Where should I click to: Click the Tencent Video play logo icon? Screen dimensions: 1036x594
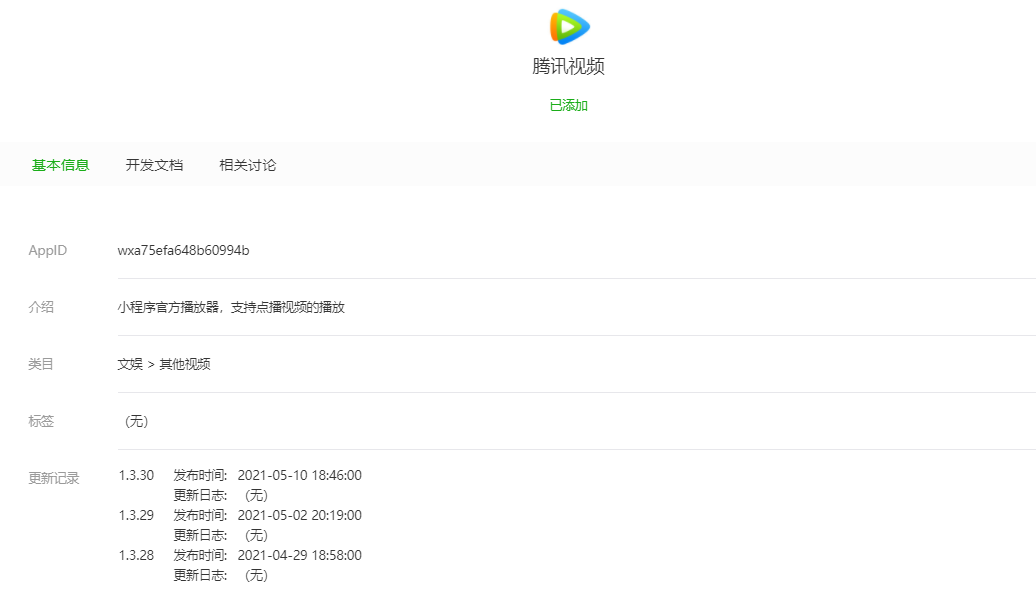(570, 27)
